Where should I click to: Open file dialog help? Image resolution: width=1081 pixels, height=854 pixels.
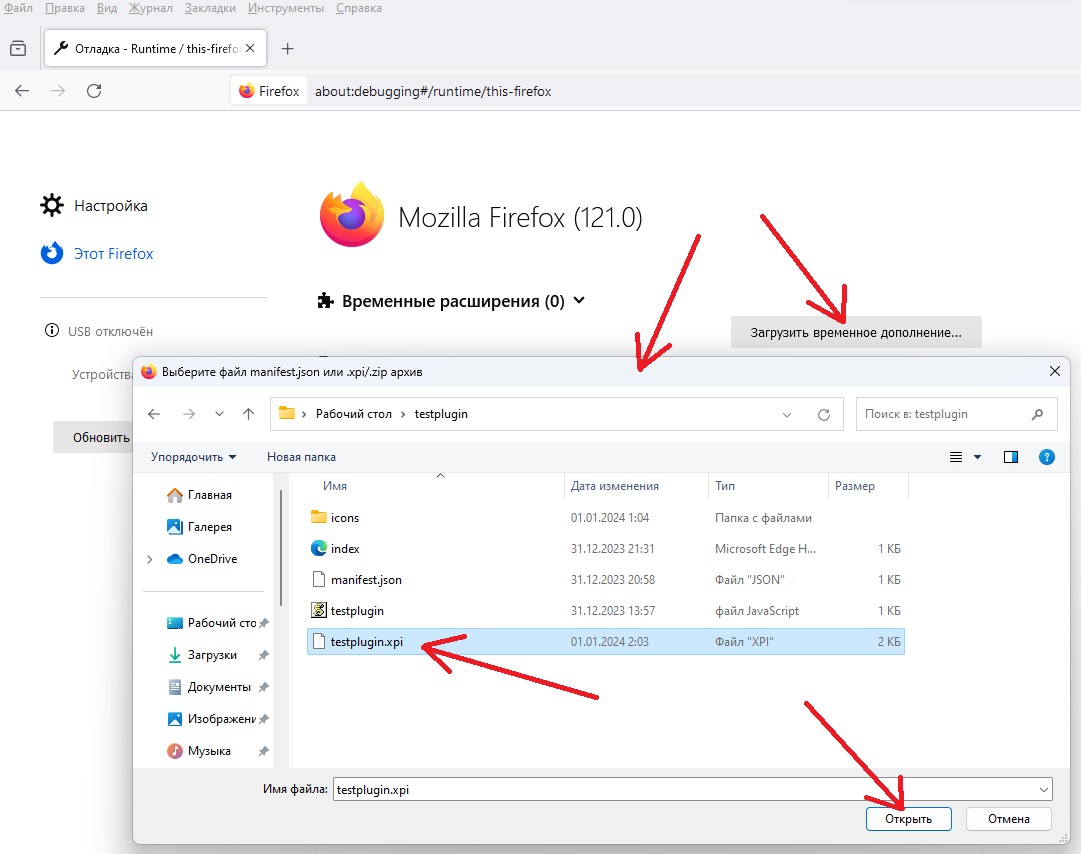(1046, 457)
